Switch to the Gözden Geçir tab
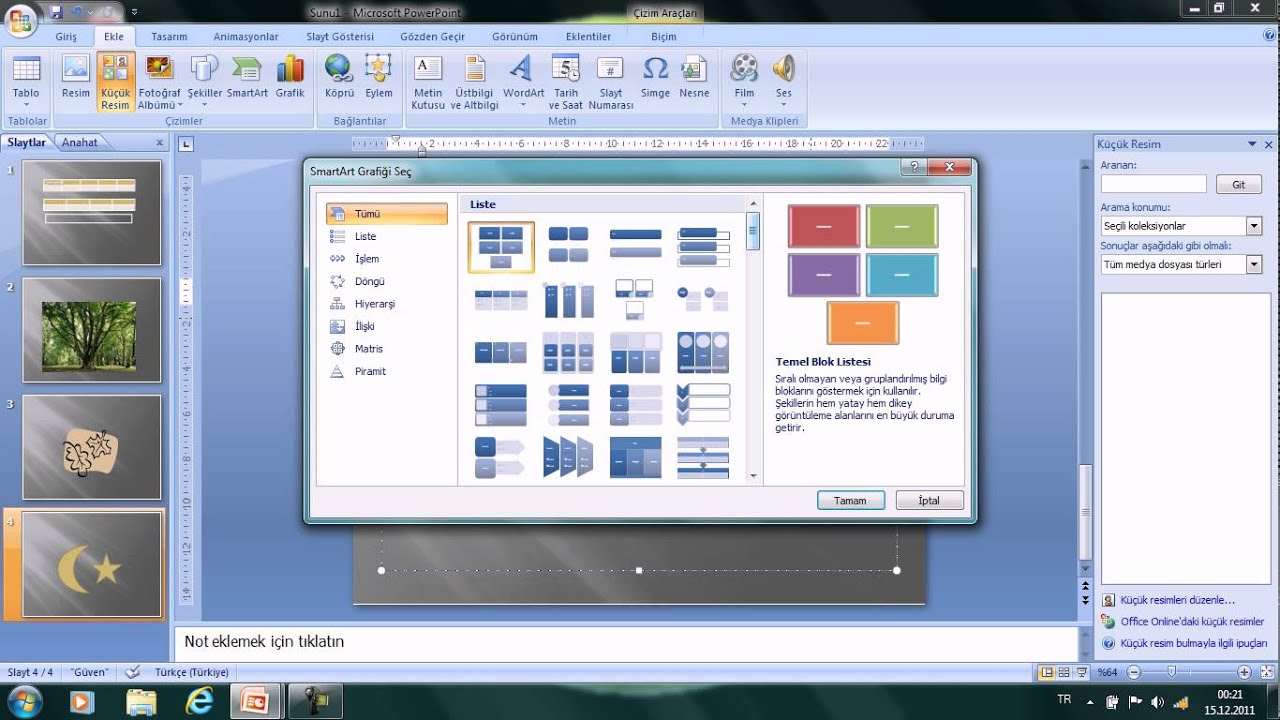Screen dimensions: 1280x720 point(433,36)
